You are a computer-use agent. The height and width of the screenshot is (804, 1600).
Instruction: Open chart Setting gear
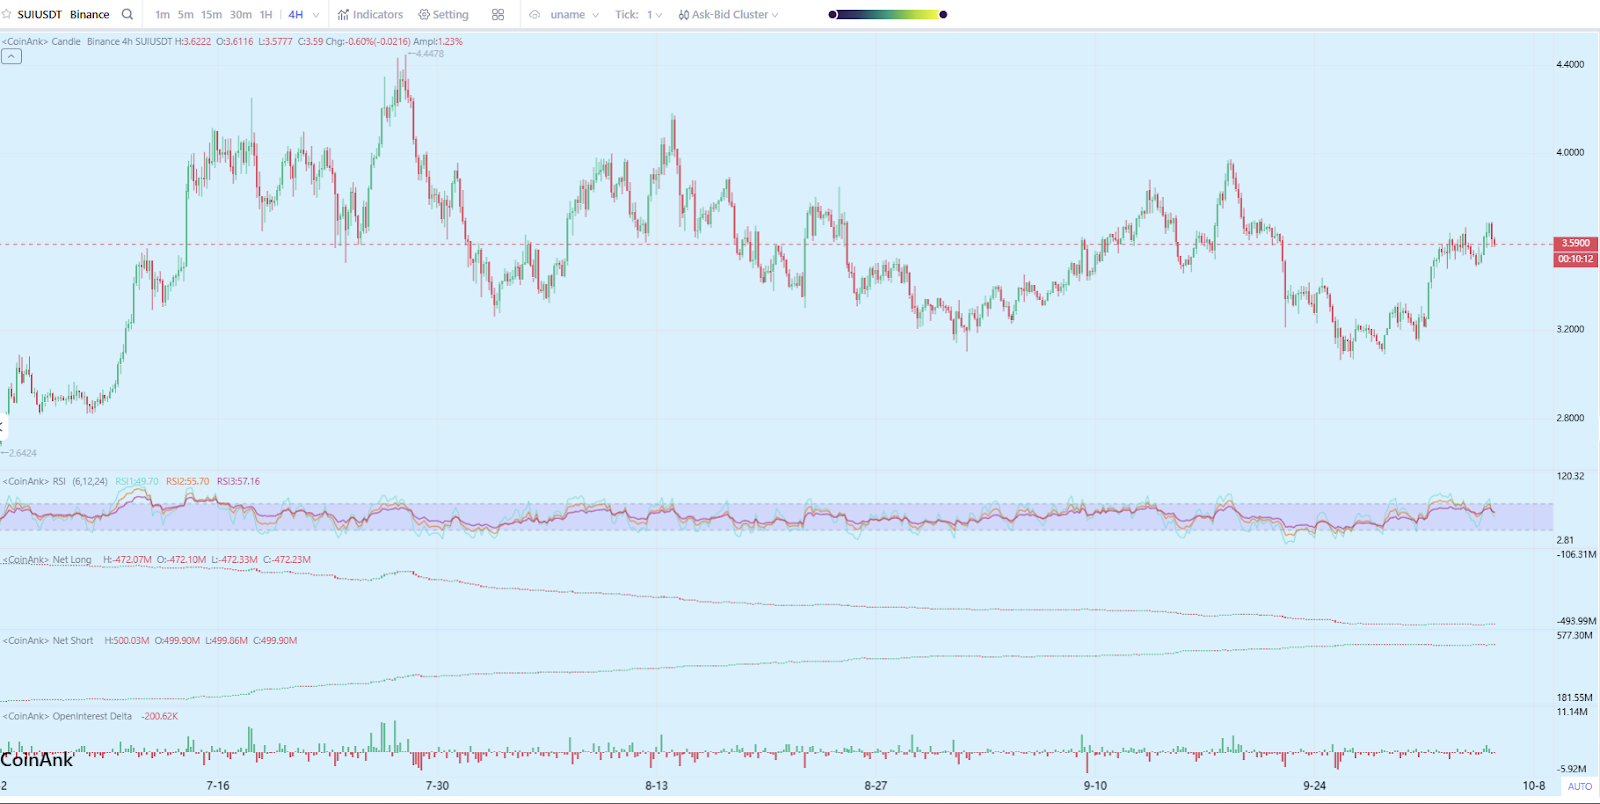click(424, 15)
